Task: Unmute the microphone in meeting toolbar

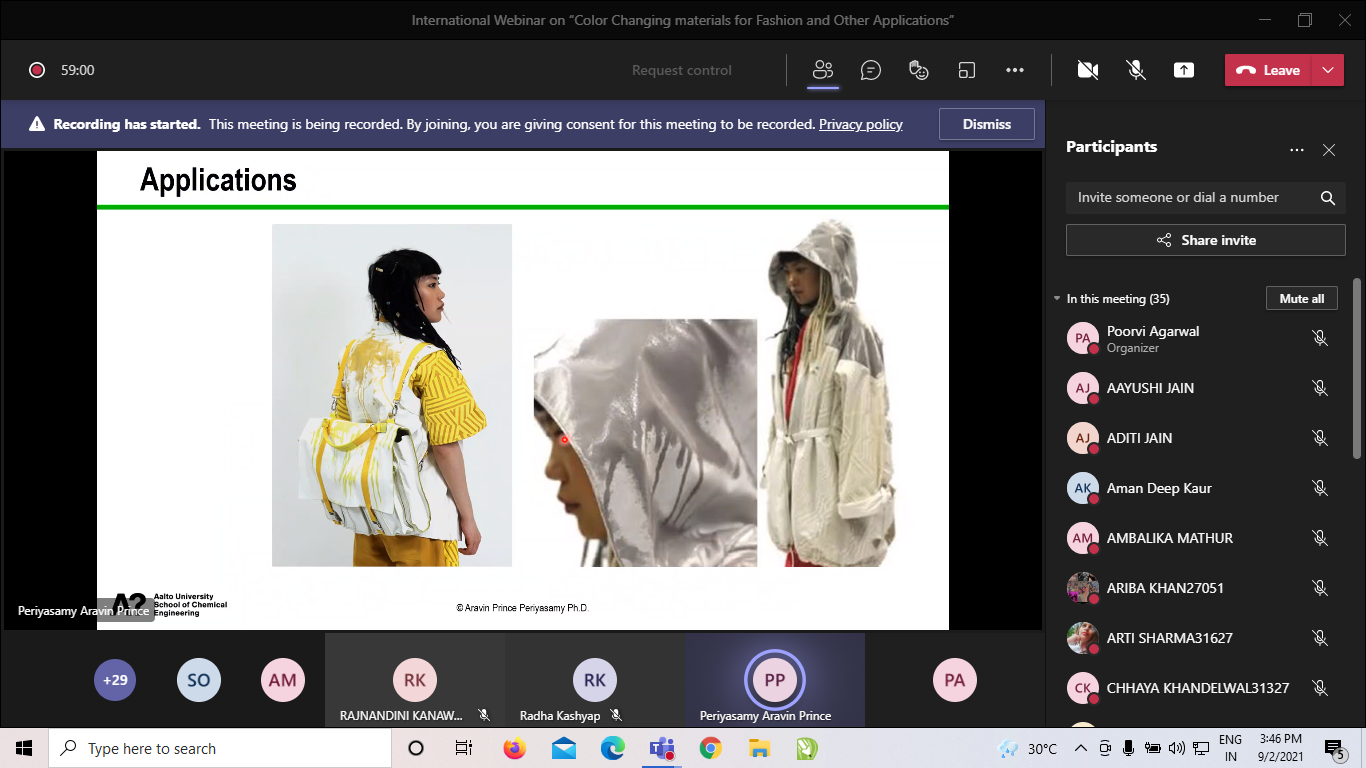Action: [x=1135, y=70]
